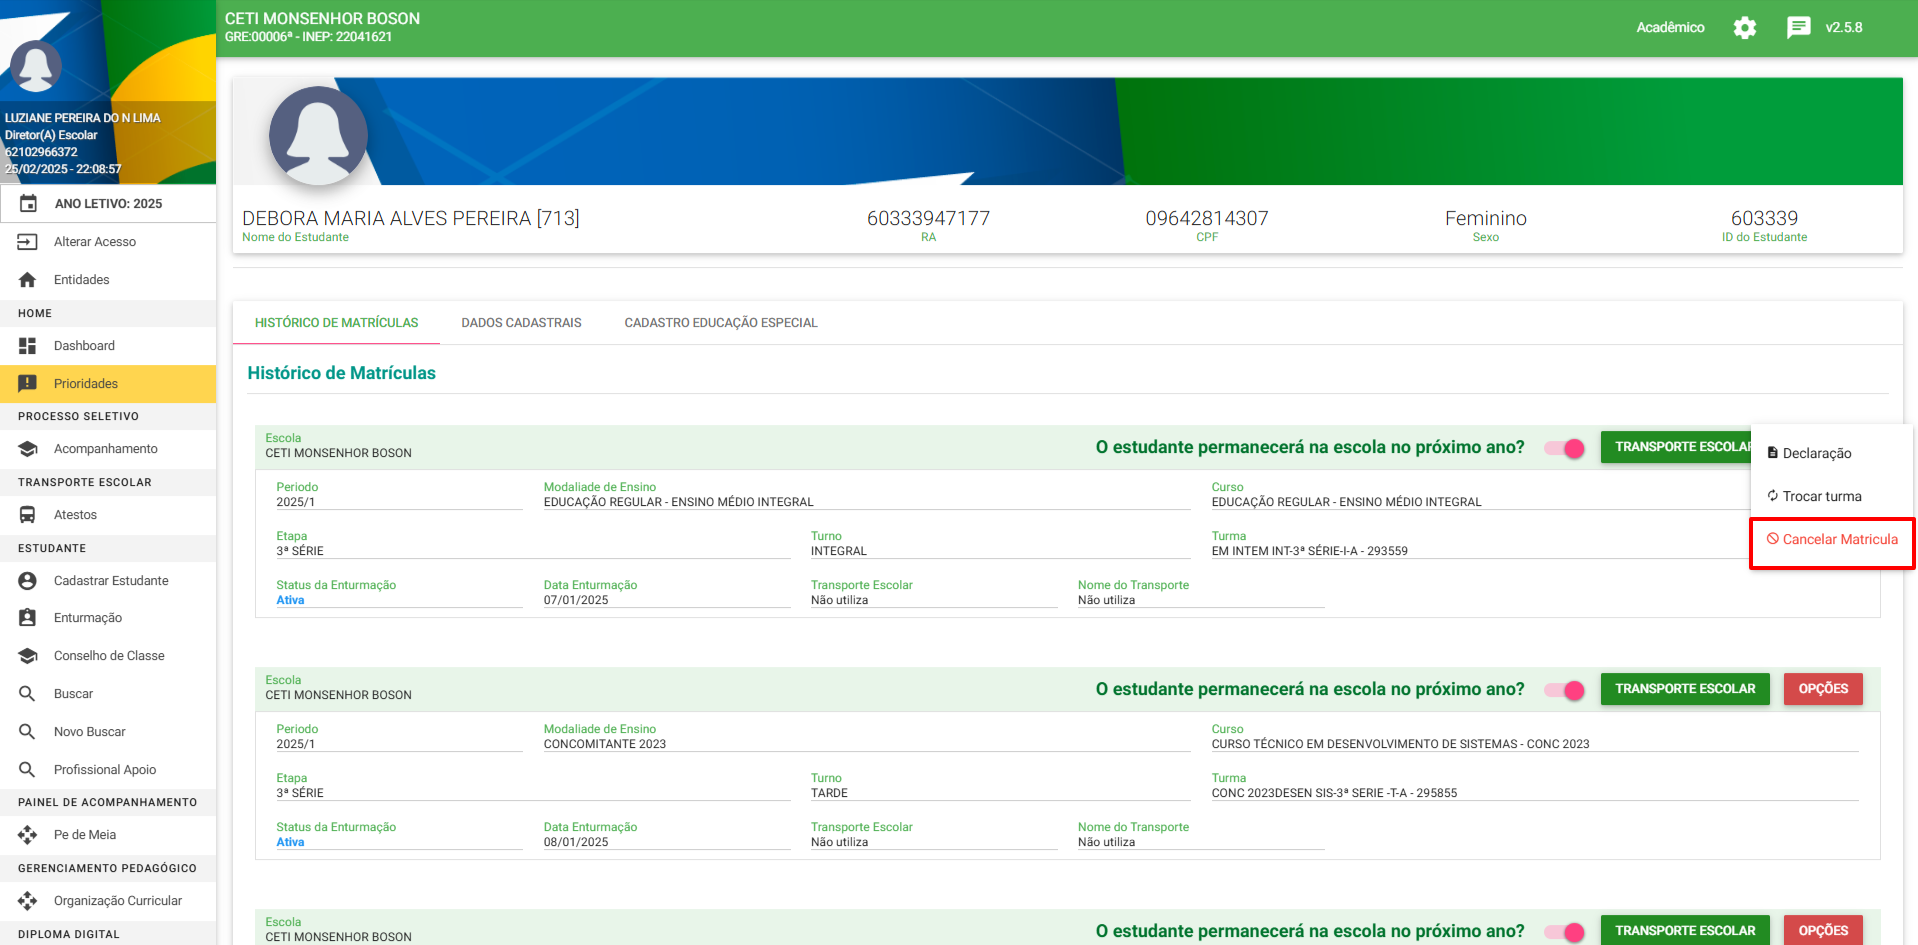This screenshot has width=1918, height=945.
Task: Choose Trocar turma in the options menu
Action: click(1821, 497)
